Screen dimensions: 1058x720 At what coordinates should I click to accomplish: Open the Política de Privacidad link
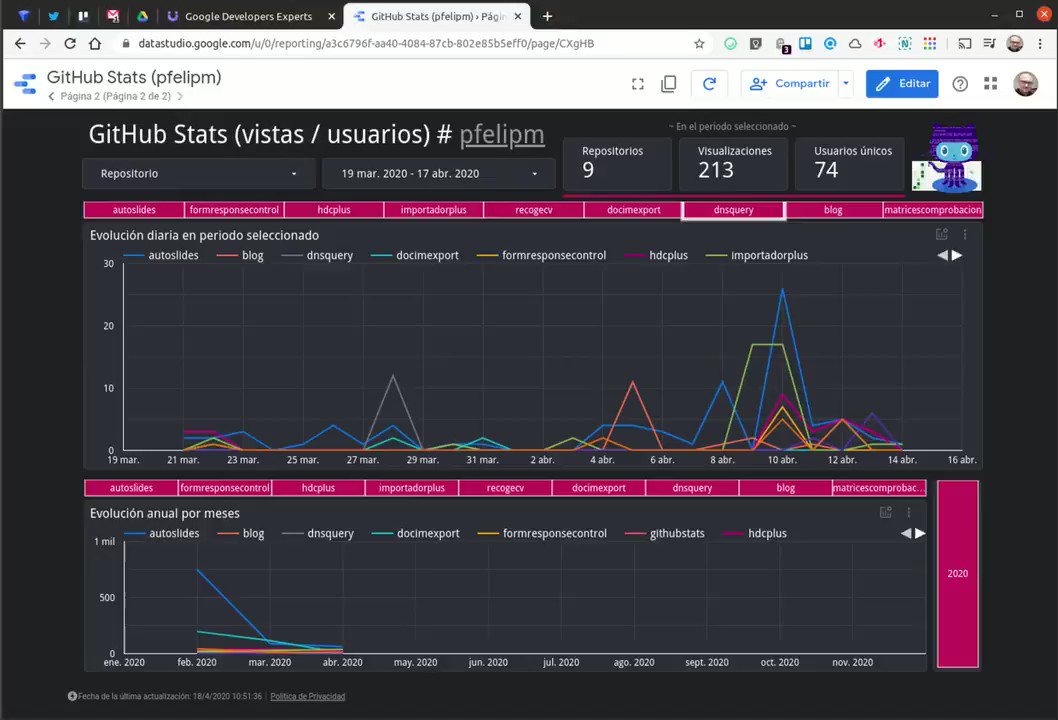308,696
